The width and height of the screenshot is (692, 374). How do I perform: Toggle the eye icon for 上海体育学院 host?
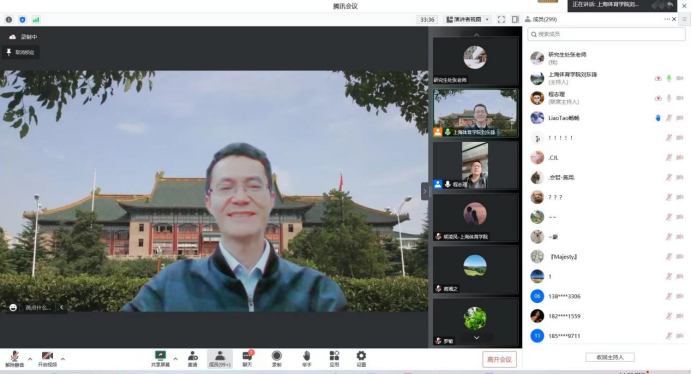click(658, 78)
